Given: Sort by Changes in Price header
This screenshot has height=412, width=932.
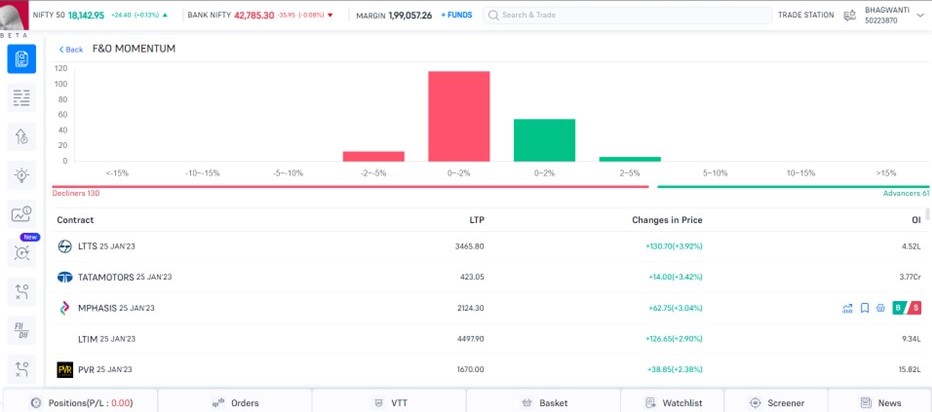Looking at the screenshot, I should [667, 220].
